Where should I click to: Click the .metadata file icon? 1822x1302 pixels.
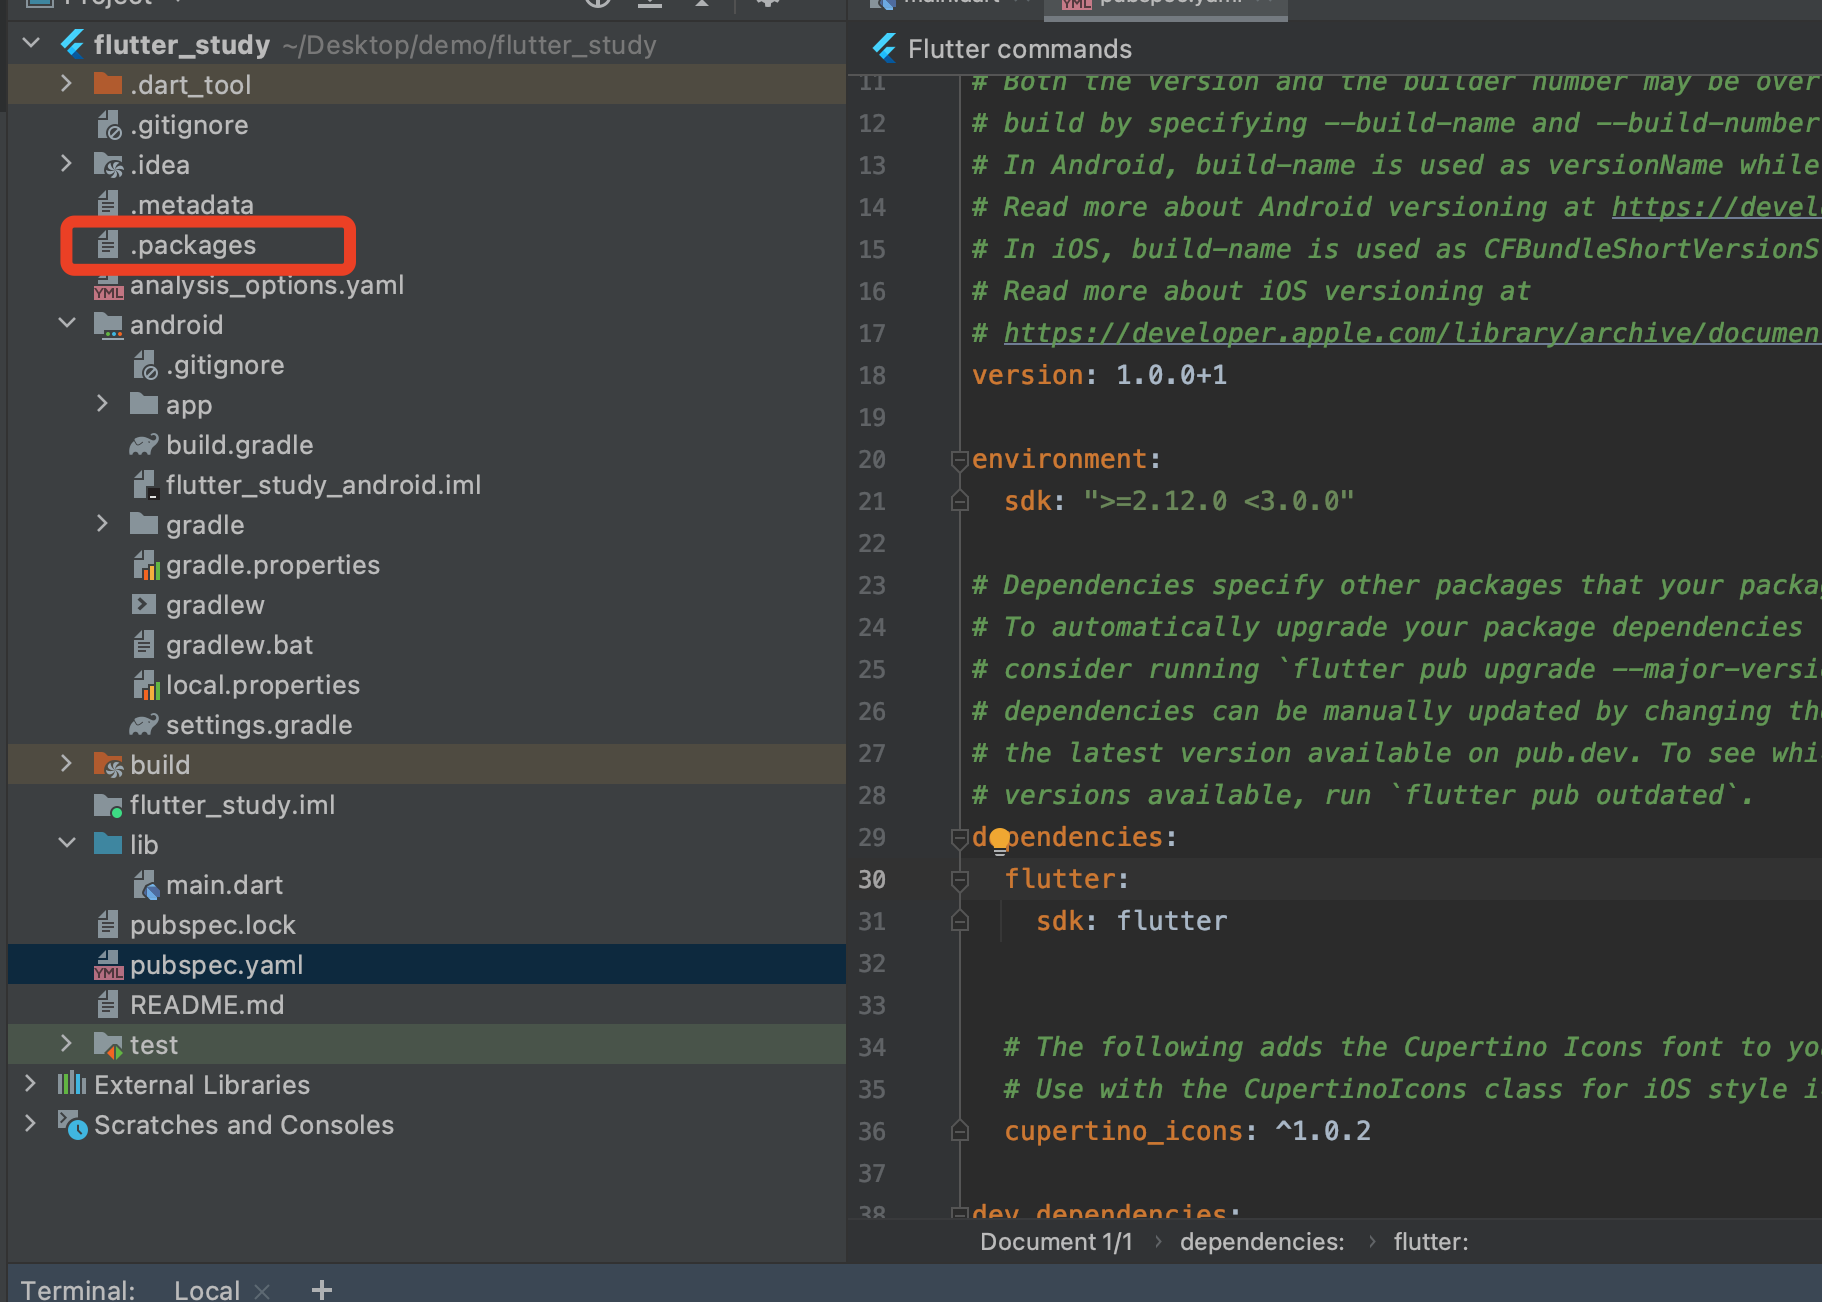(x=108, y=205)
